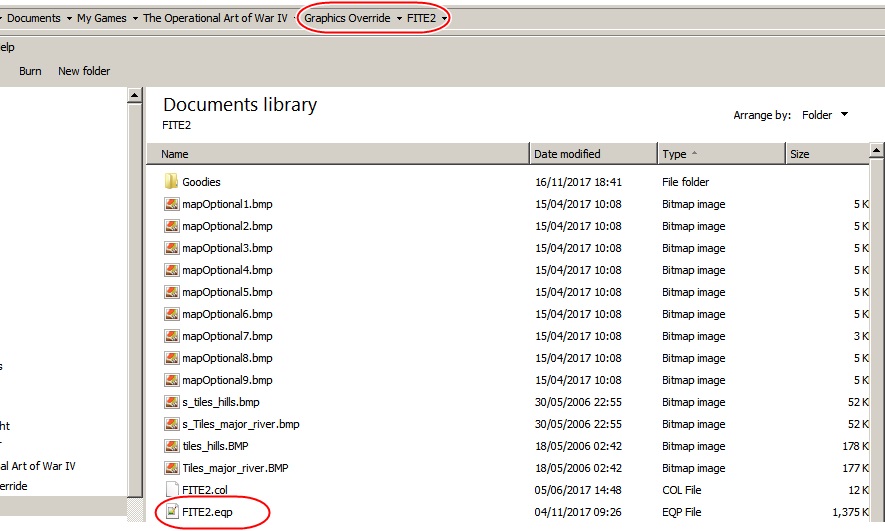Click the Tiles_major_river.BMP file name

235,468
